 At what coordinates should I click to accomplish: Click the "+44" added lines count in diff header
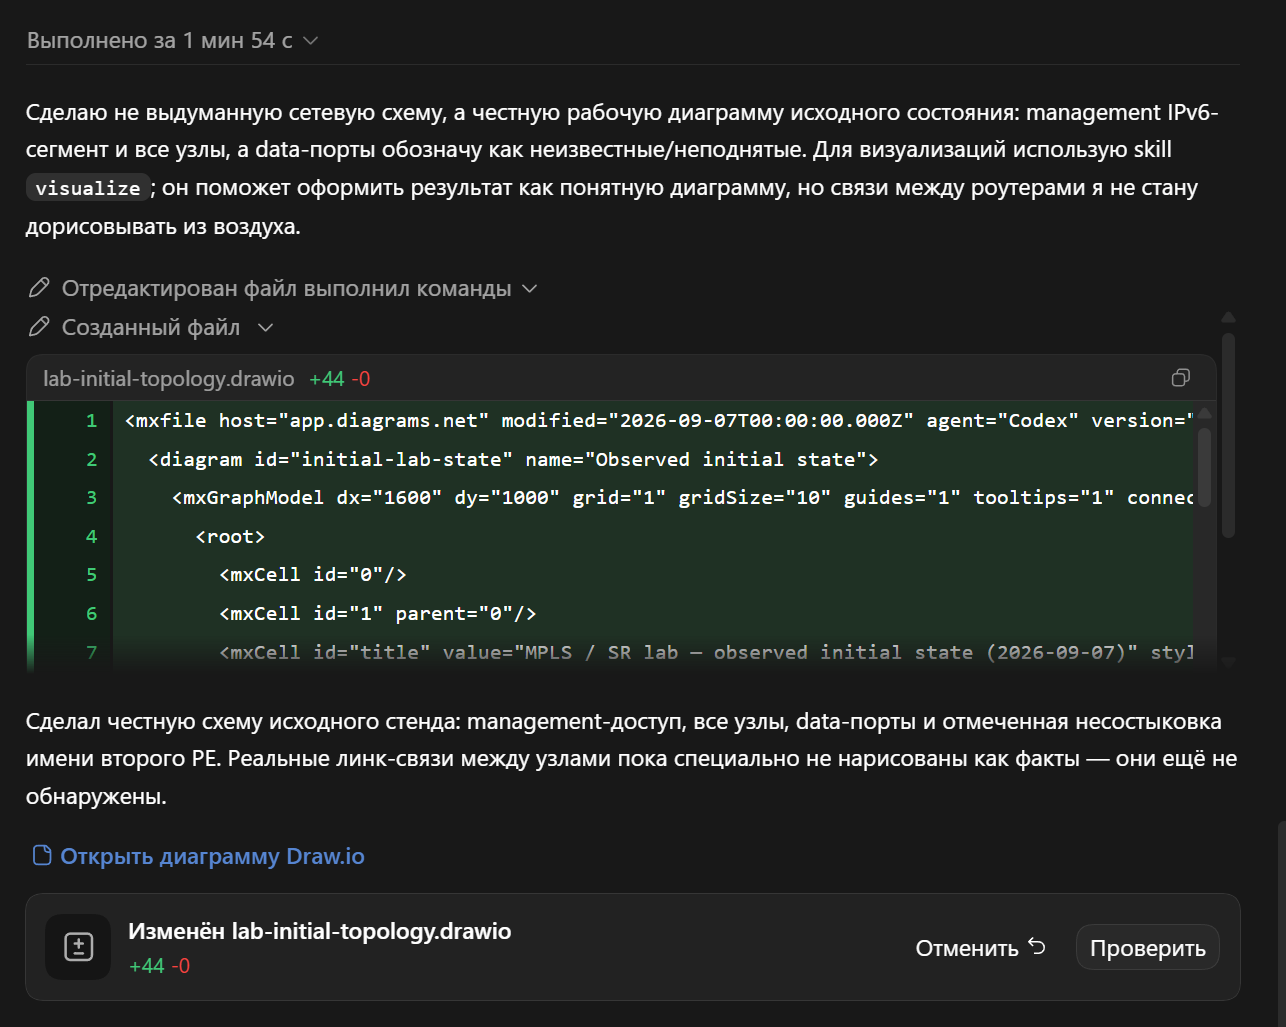tap(326, 379)
